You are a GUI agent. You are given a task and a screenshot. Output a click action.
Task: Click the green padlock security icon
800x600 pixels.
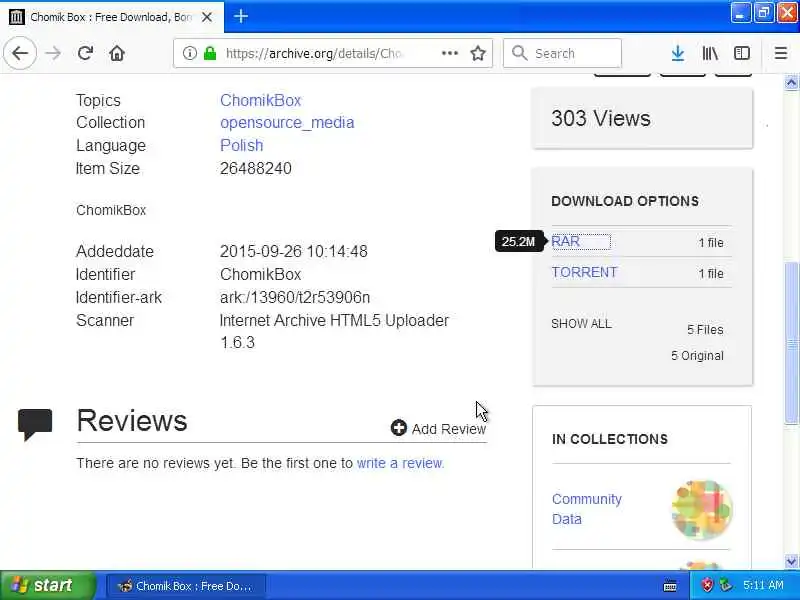[x=210, y=53]
